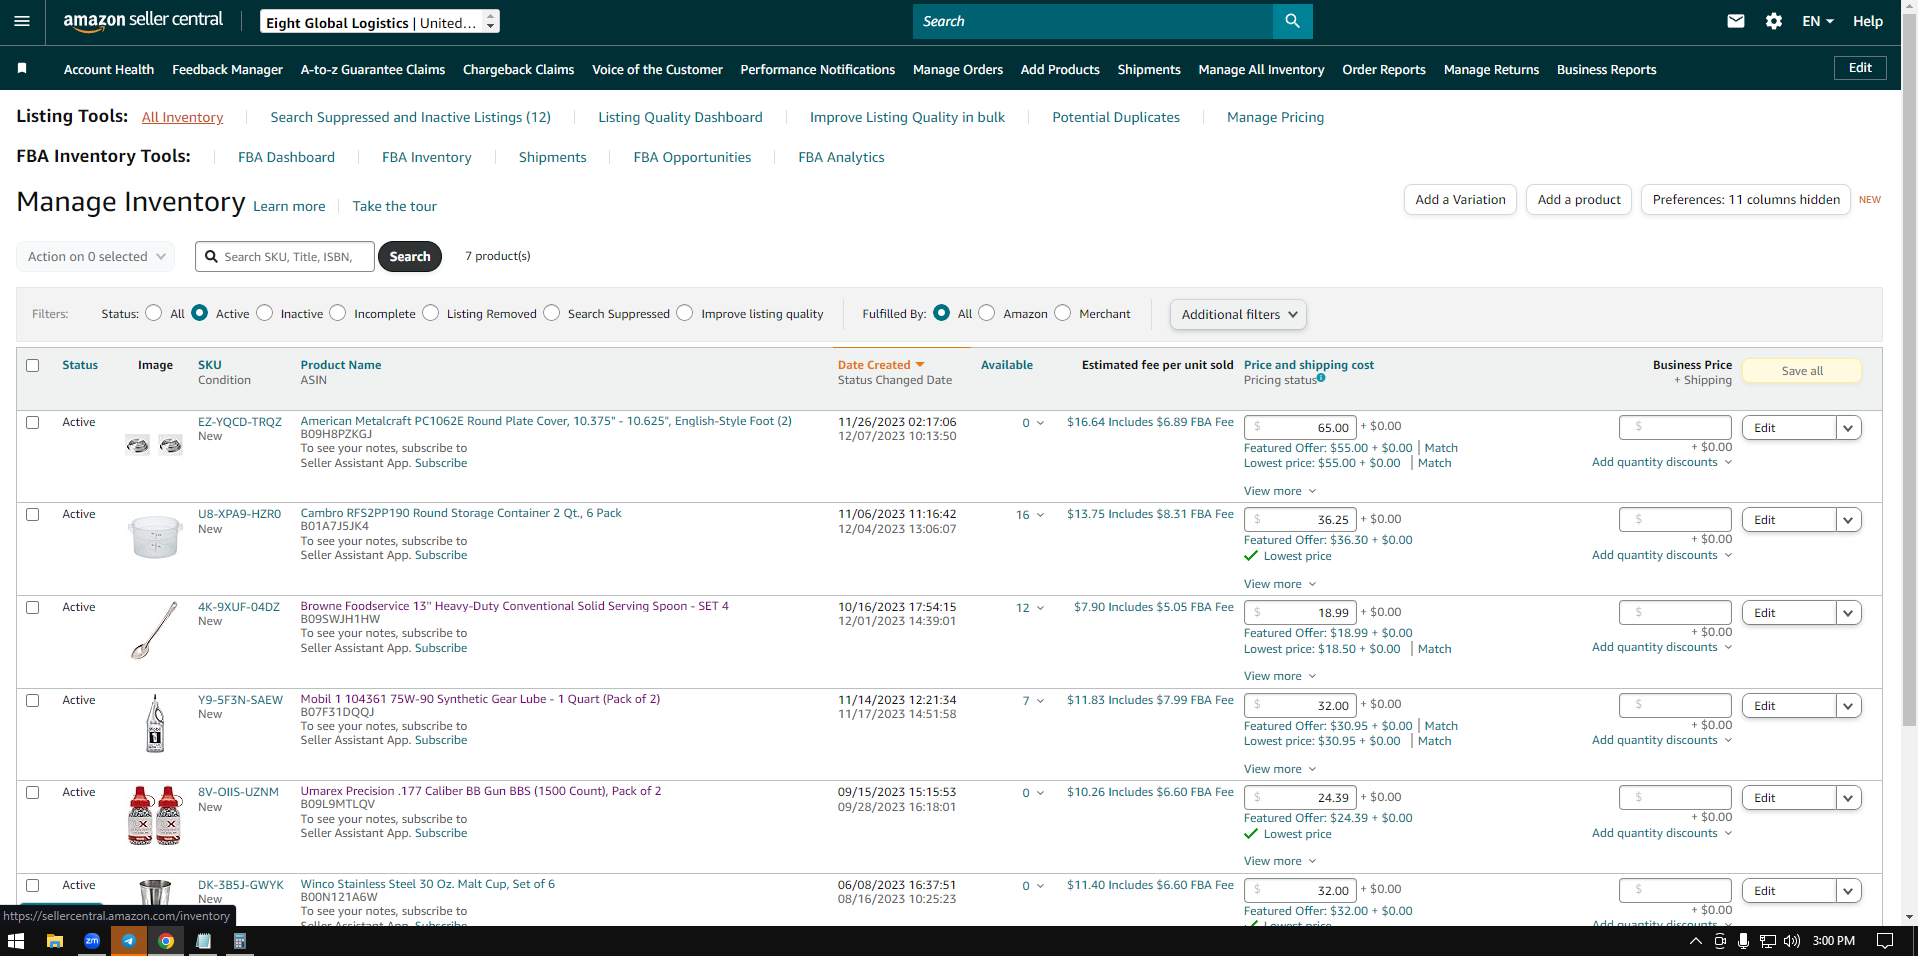The height and width of the screenshot is (956, 1918).
Task: Expand View more for Browne Serving Spoon row
Action: tap(1280, 676)
